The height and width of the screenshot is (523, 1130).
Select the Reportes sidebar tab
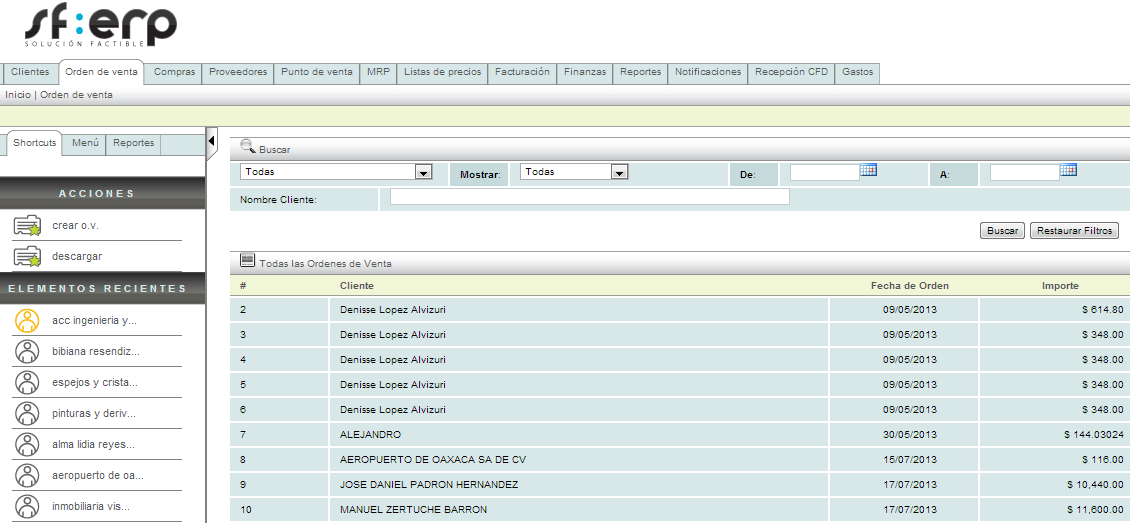click(x=133, y=143)
